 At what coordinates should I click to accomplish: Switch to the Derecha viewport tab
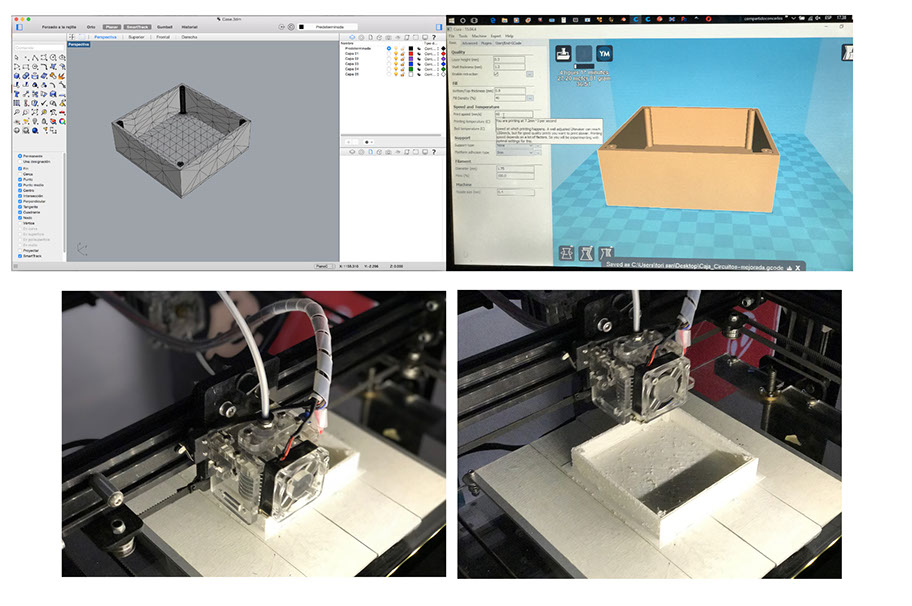(190, 37)
